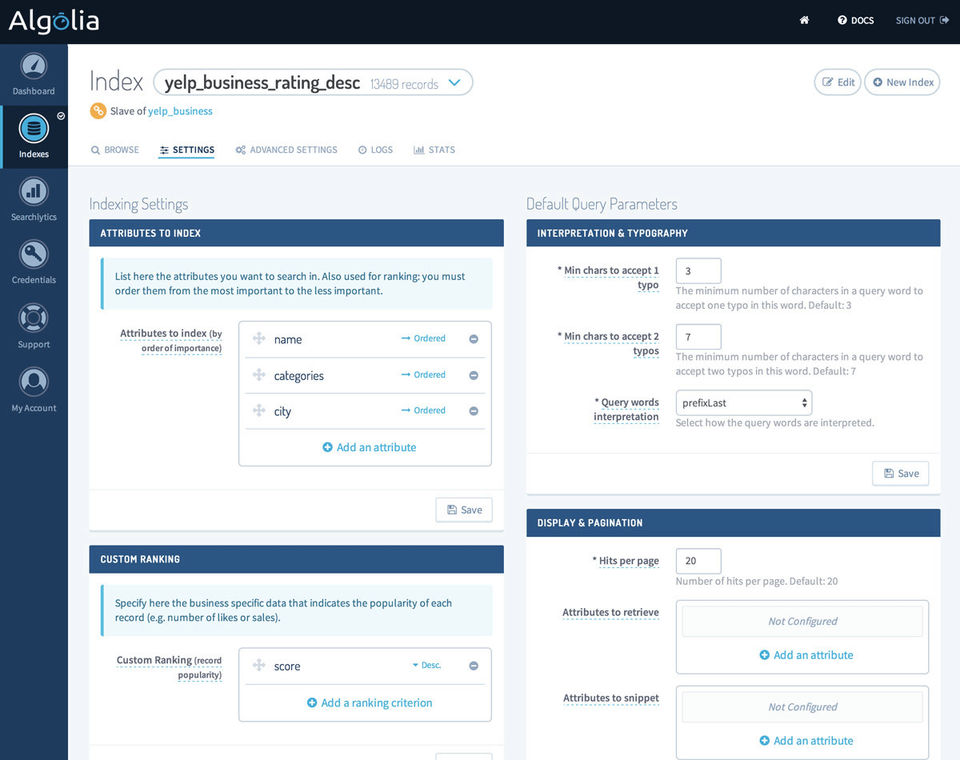Image resolution: width=960 pixels, height=760 pixels.
Task: Toggle Ordered setting for categories
Action: coord(423,374)
